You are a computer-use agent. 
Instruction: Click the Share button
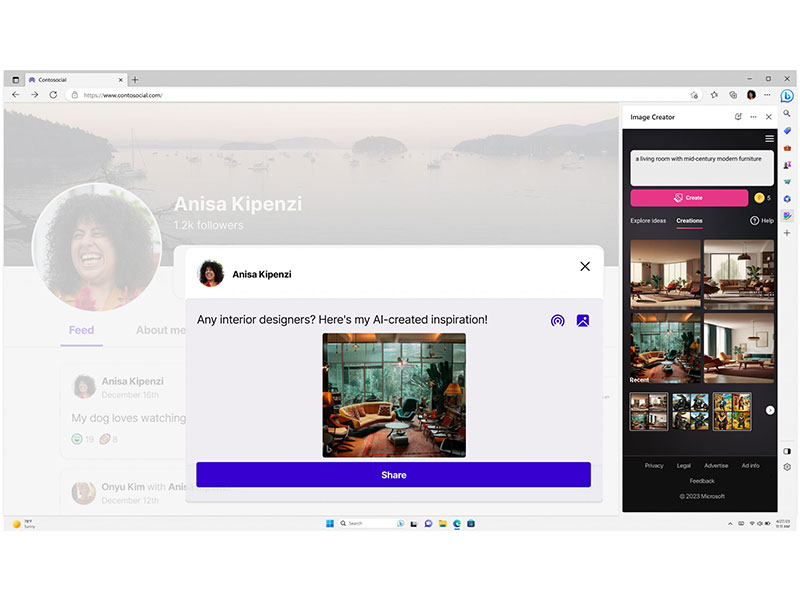[393, 475]
